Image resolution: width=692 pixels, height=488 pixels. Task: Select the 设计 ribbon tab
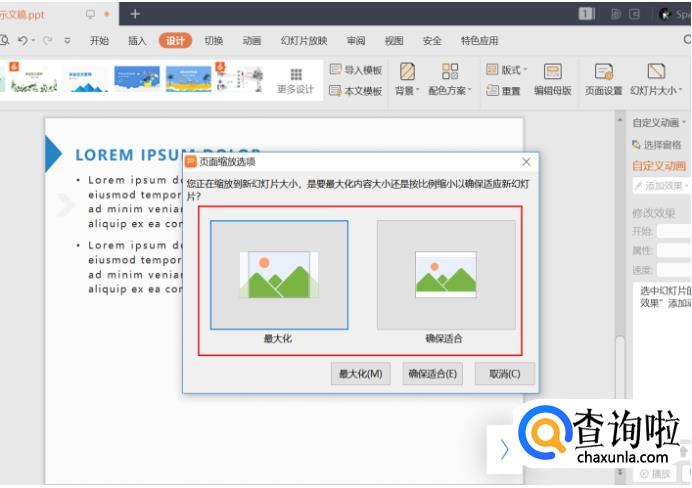[x=175, y=41]
